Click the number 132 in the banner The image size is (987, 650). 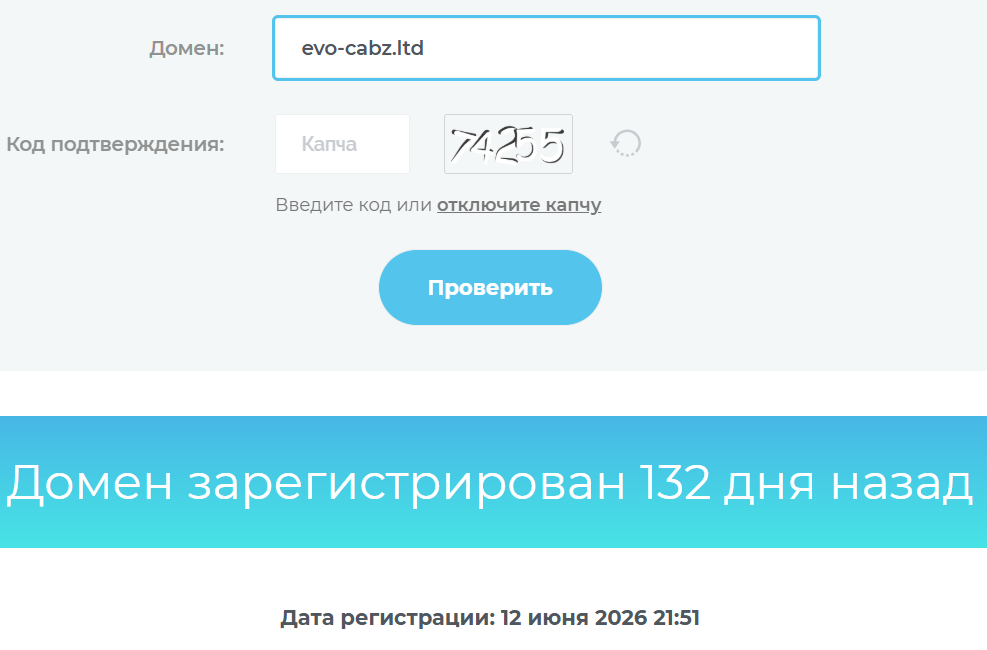(x=674, y=483)
